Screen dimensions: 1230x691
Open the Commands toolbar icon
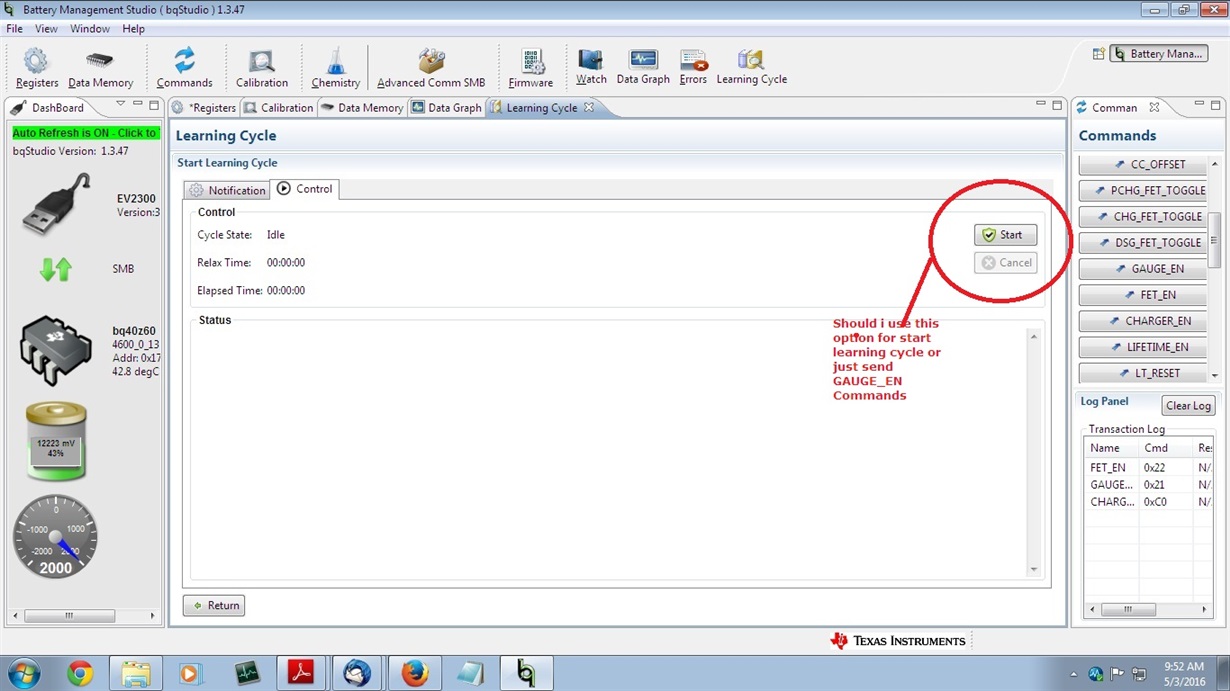click(x=184, y=69)
